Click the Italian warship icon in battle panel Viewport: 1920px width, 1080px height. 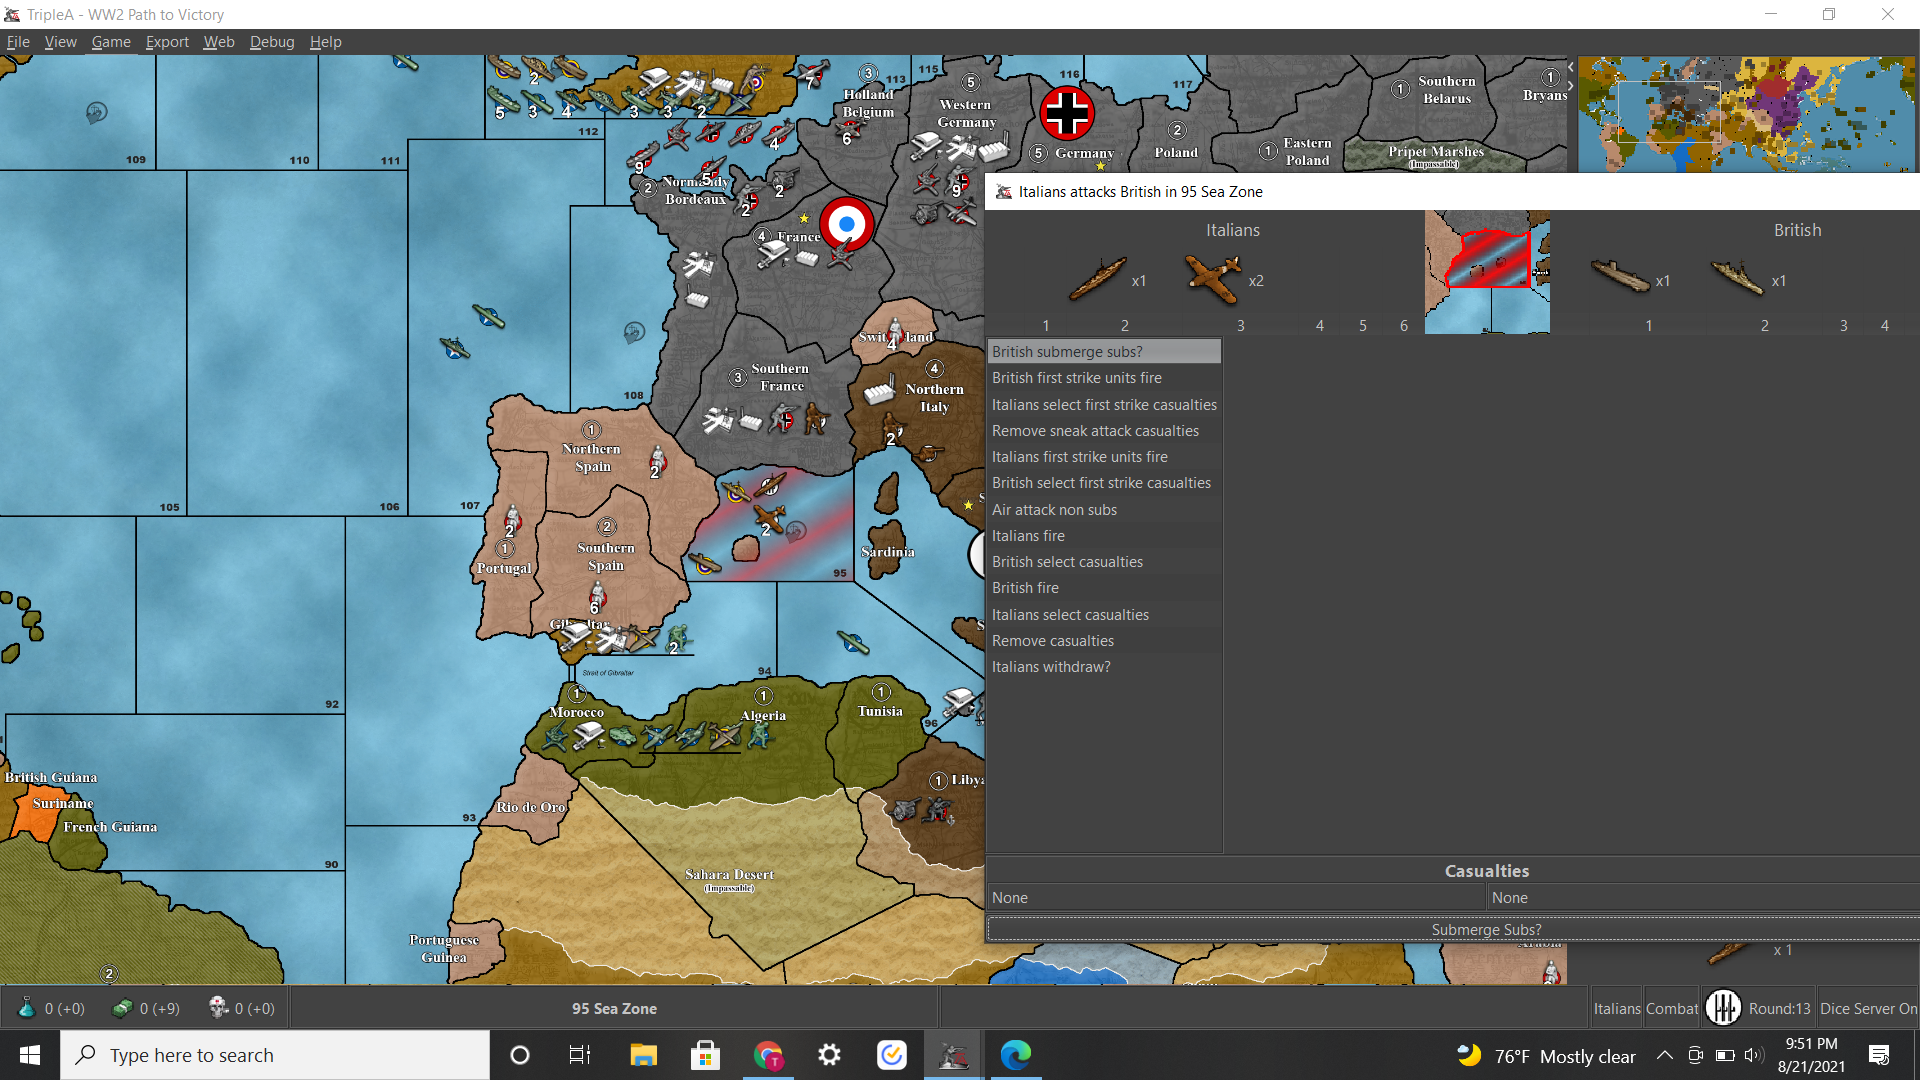tap(1097, 279)
